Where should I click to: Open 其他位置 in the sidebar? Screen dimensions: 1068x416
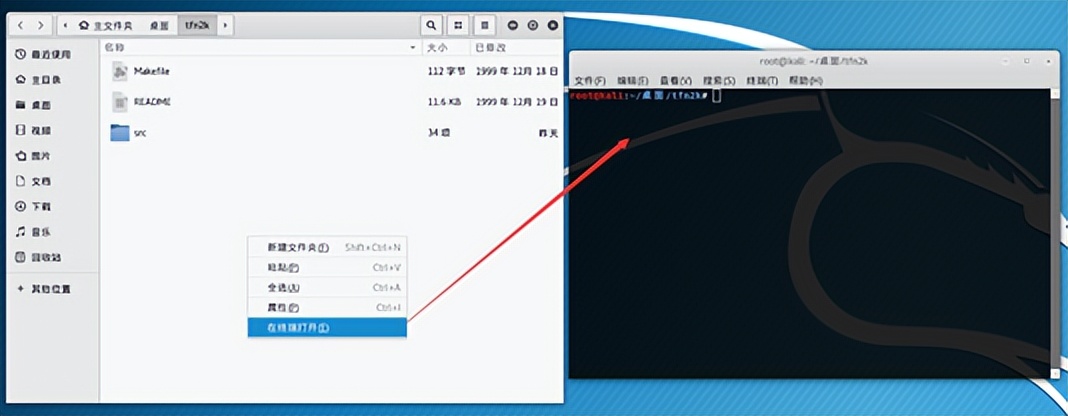(x=44, y=289)
